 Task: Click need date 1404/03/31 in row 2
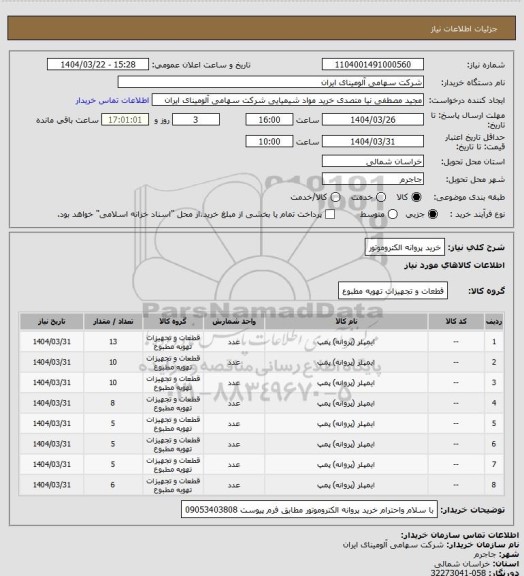coord(51,362)
